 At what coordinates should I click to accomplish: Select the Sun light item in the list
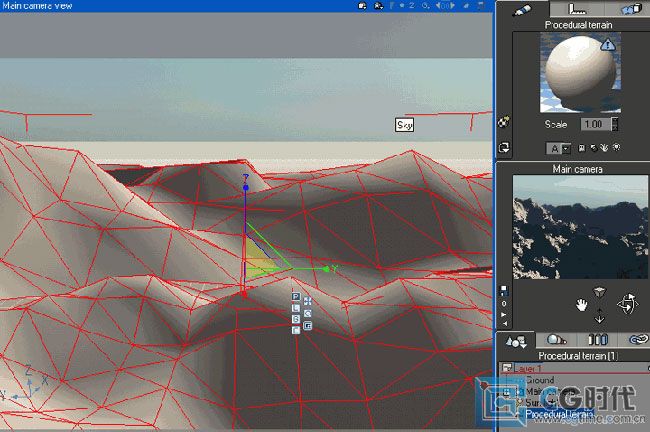pos(541,403)
